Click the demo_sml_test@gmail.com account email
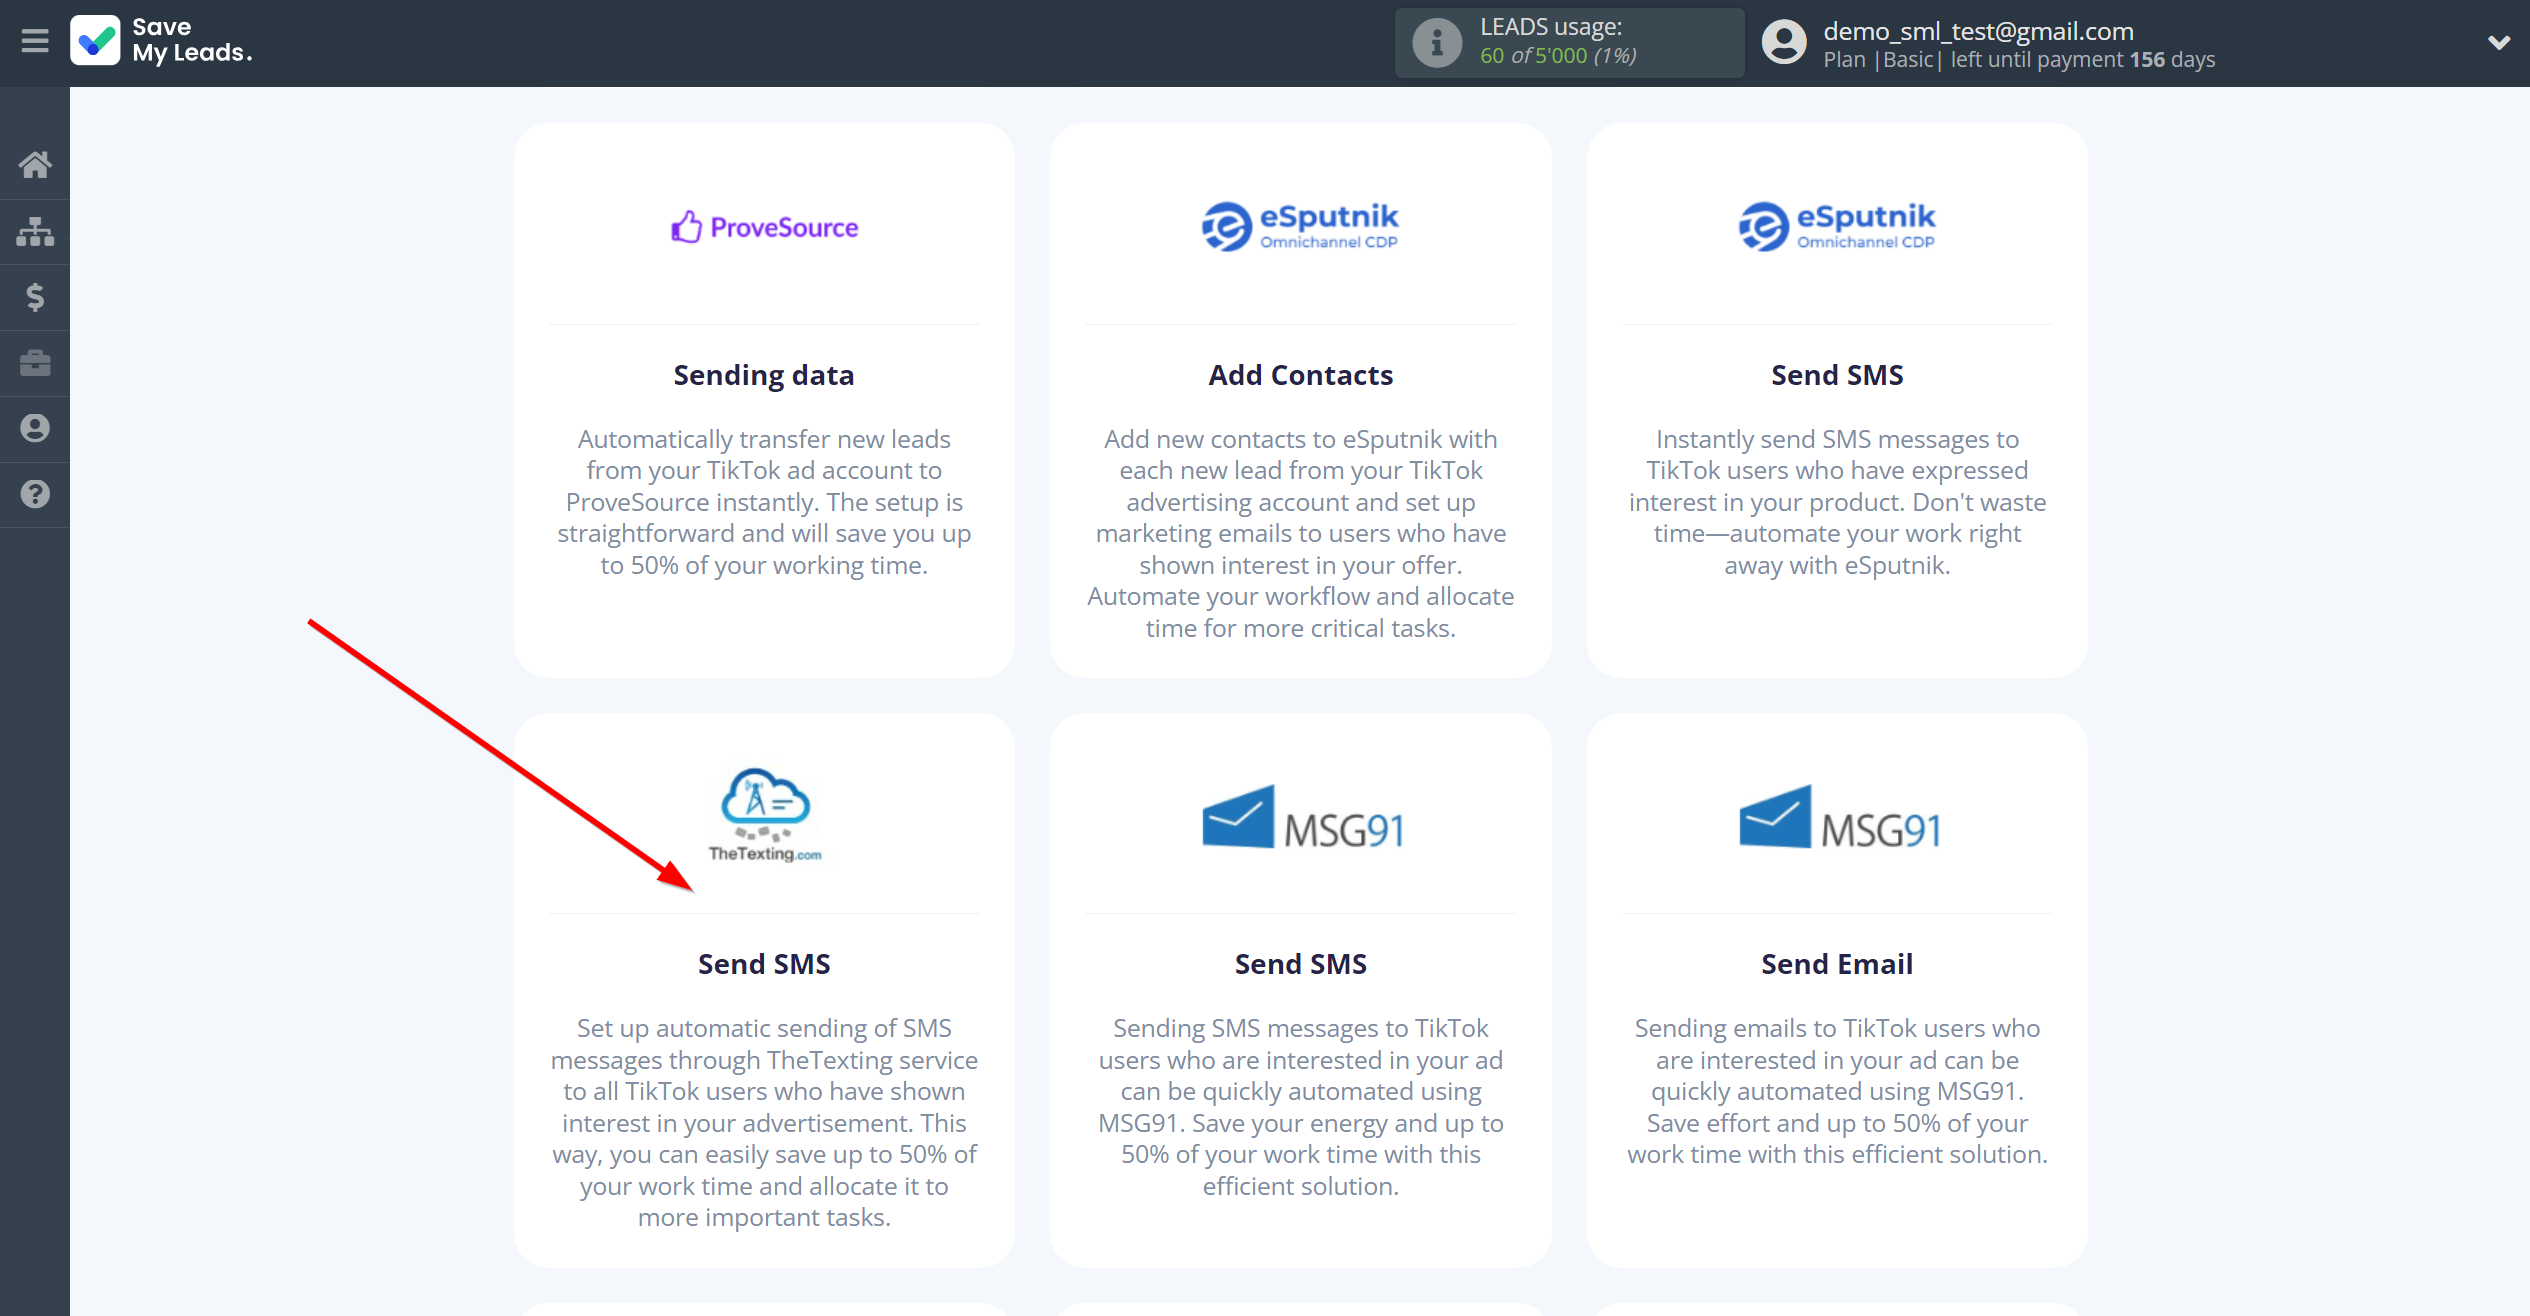2530x1316 pixels. (1978, 31)
